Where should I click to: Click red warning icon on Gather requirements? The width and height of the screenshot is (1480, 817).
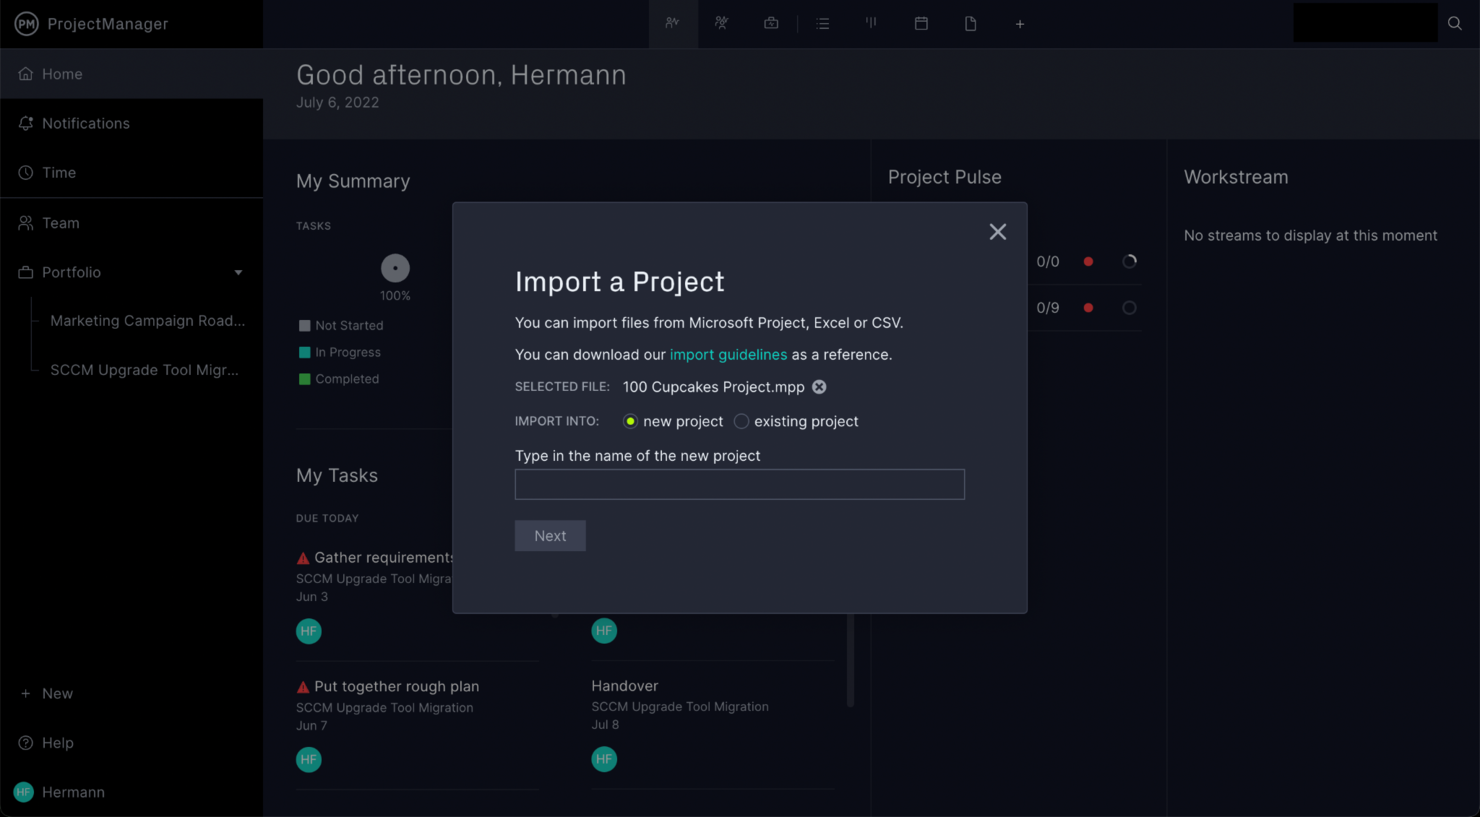(x=303, y=558)
